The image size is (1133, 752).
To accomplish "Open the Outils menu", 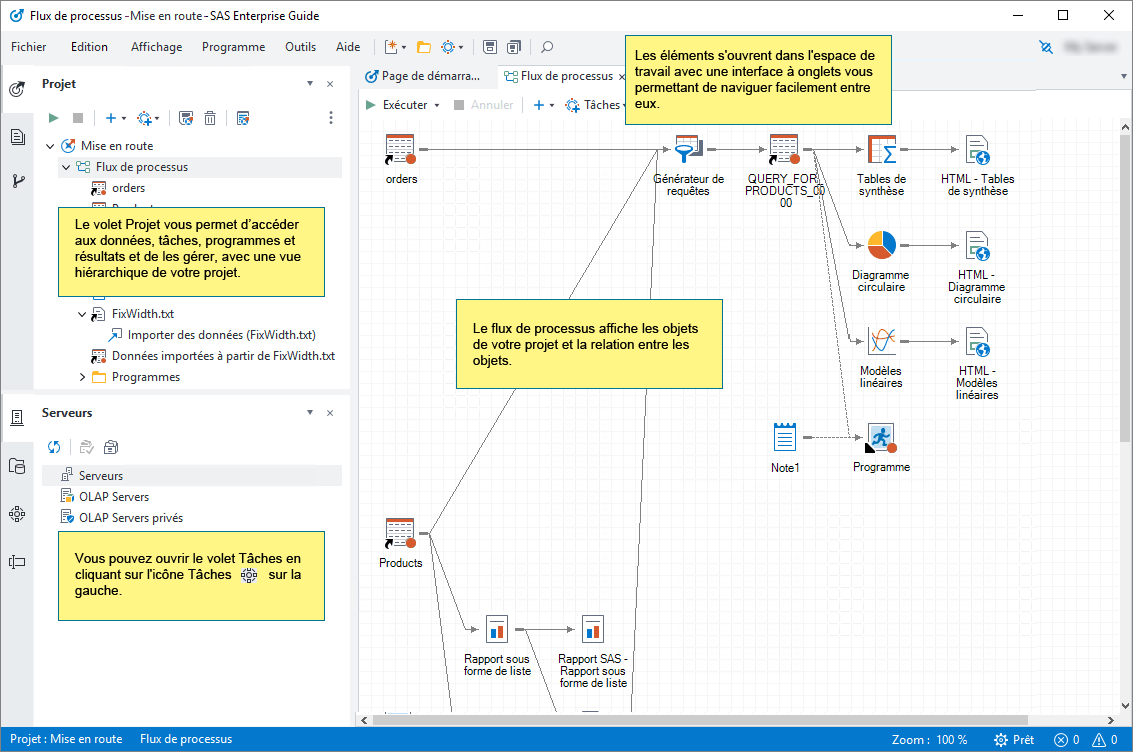I will 301,46.
